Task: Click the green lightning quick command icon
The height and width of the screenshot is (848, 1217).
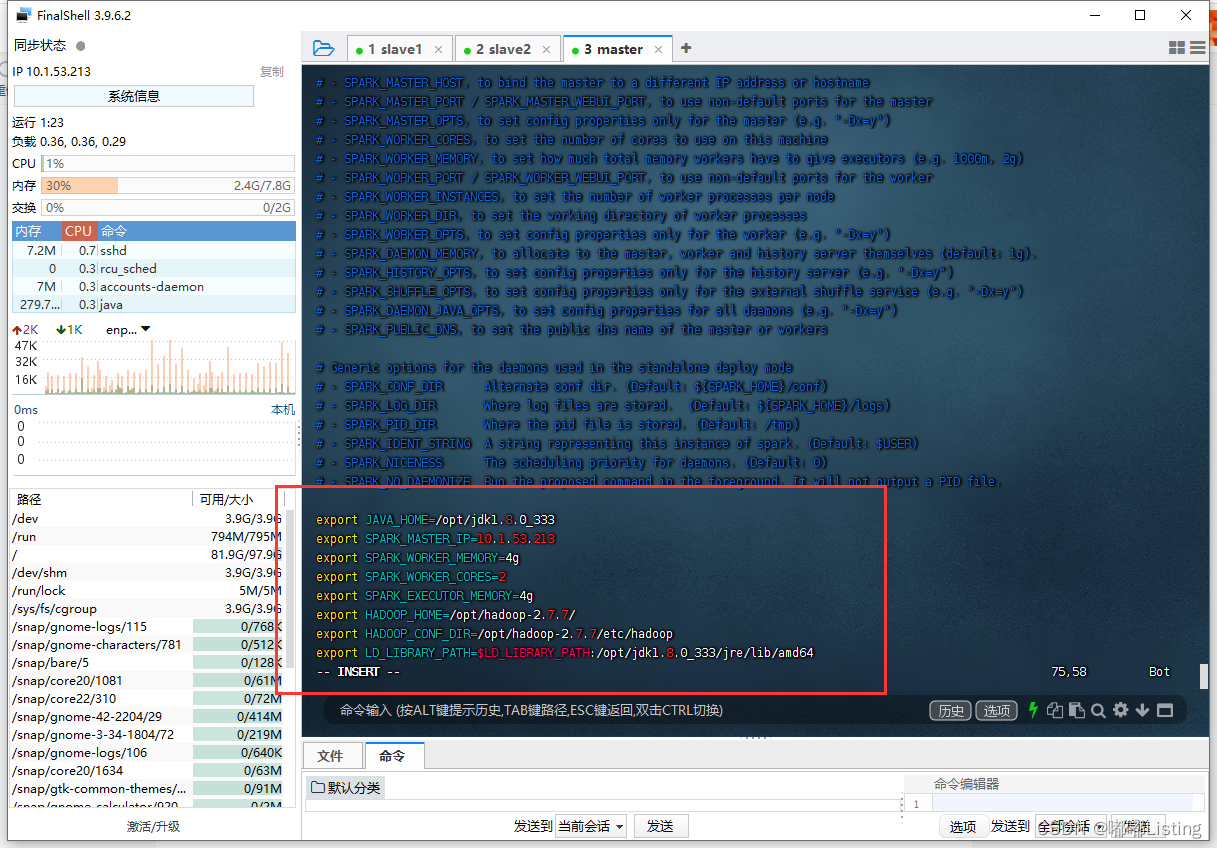Action: (1033, 710)
